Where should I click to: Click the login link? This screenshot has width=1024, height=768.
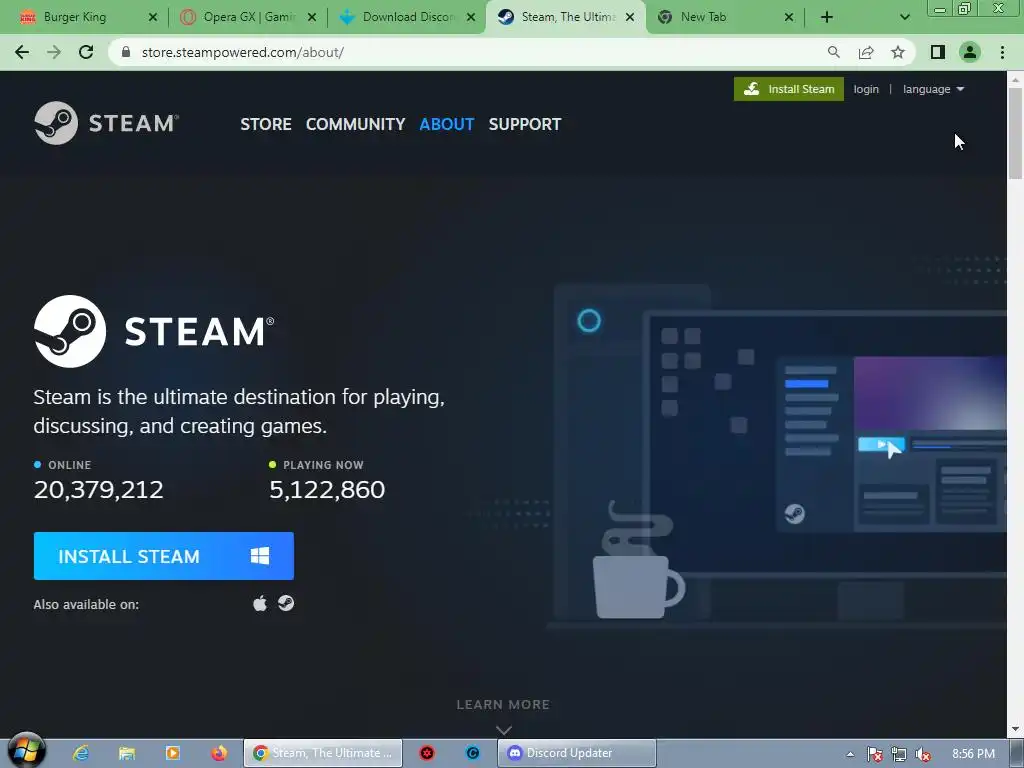[866, 89]
